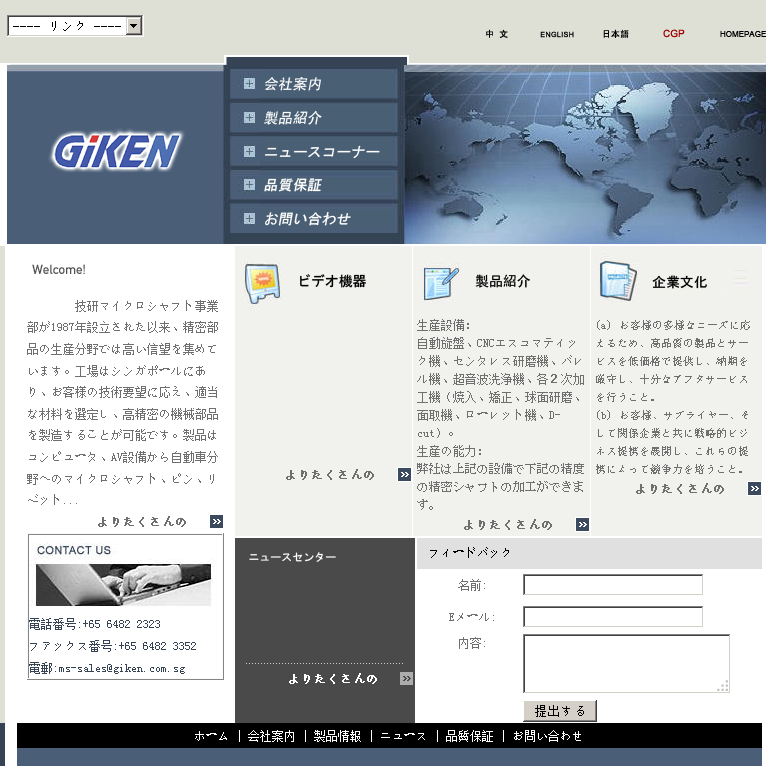The height and width of the screenshot is (766, 766).
Task: Open the CGP link
Action: click(x=673, y=34)
